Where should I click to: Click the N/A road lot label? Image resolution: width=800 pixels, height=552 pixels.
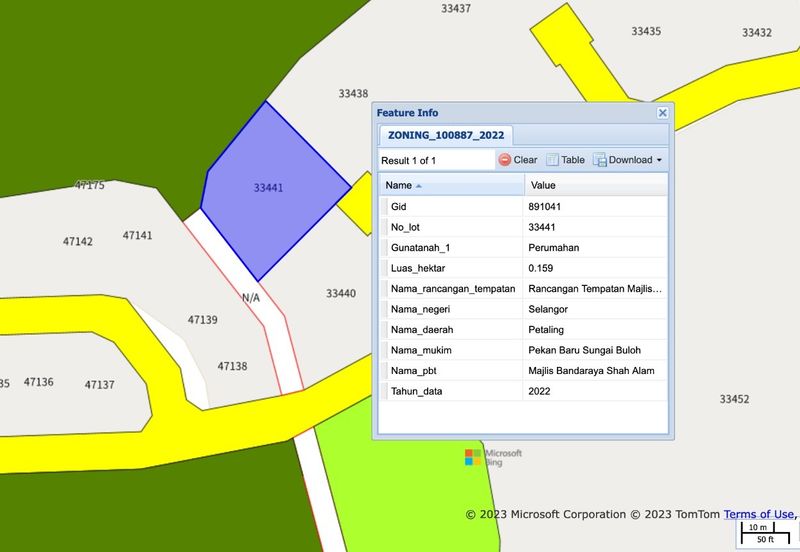click(251, 298)
